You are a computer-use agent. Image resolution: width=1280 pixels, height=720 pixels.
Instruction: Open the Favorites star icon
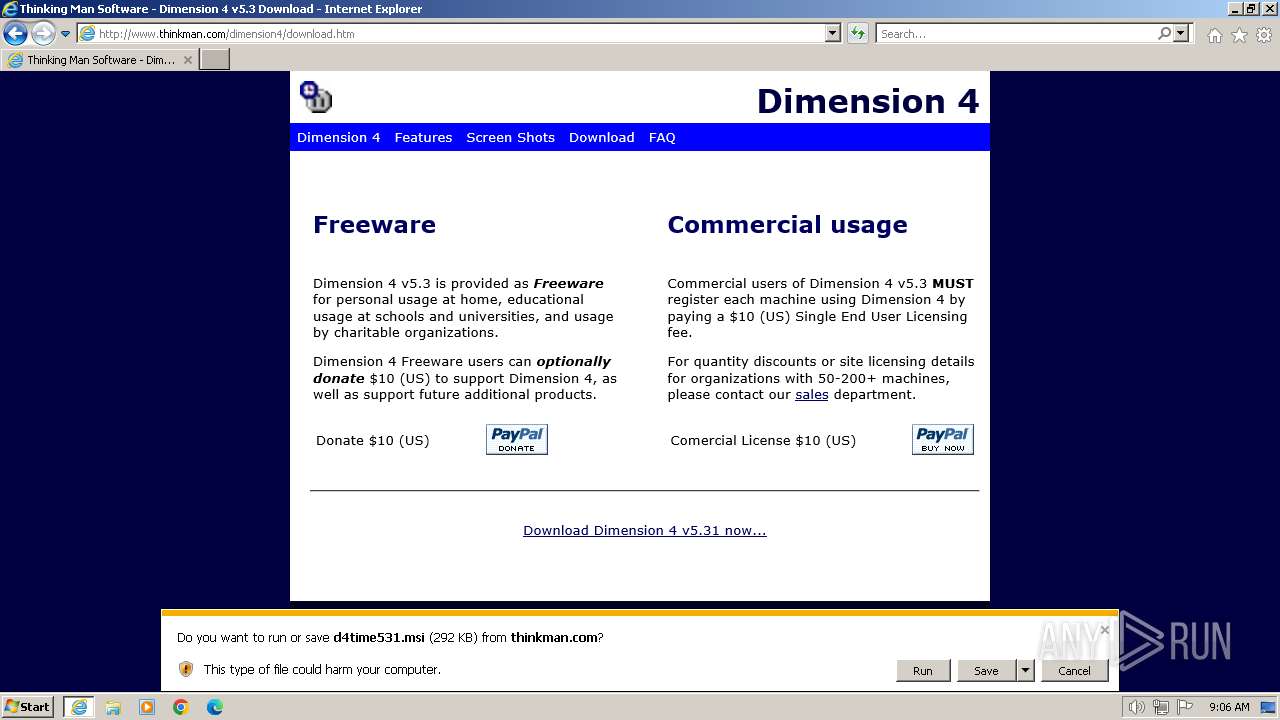1239,35
